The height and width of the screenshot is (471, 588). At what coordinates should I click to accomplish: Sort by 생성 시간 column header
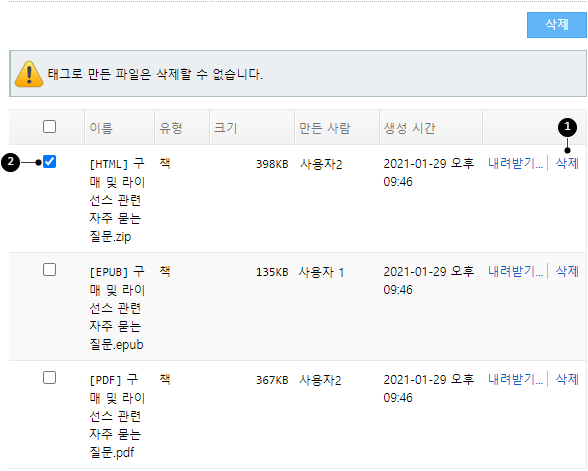click(410, 128)
